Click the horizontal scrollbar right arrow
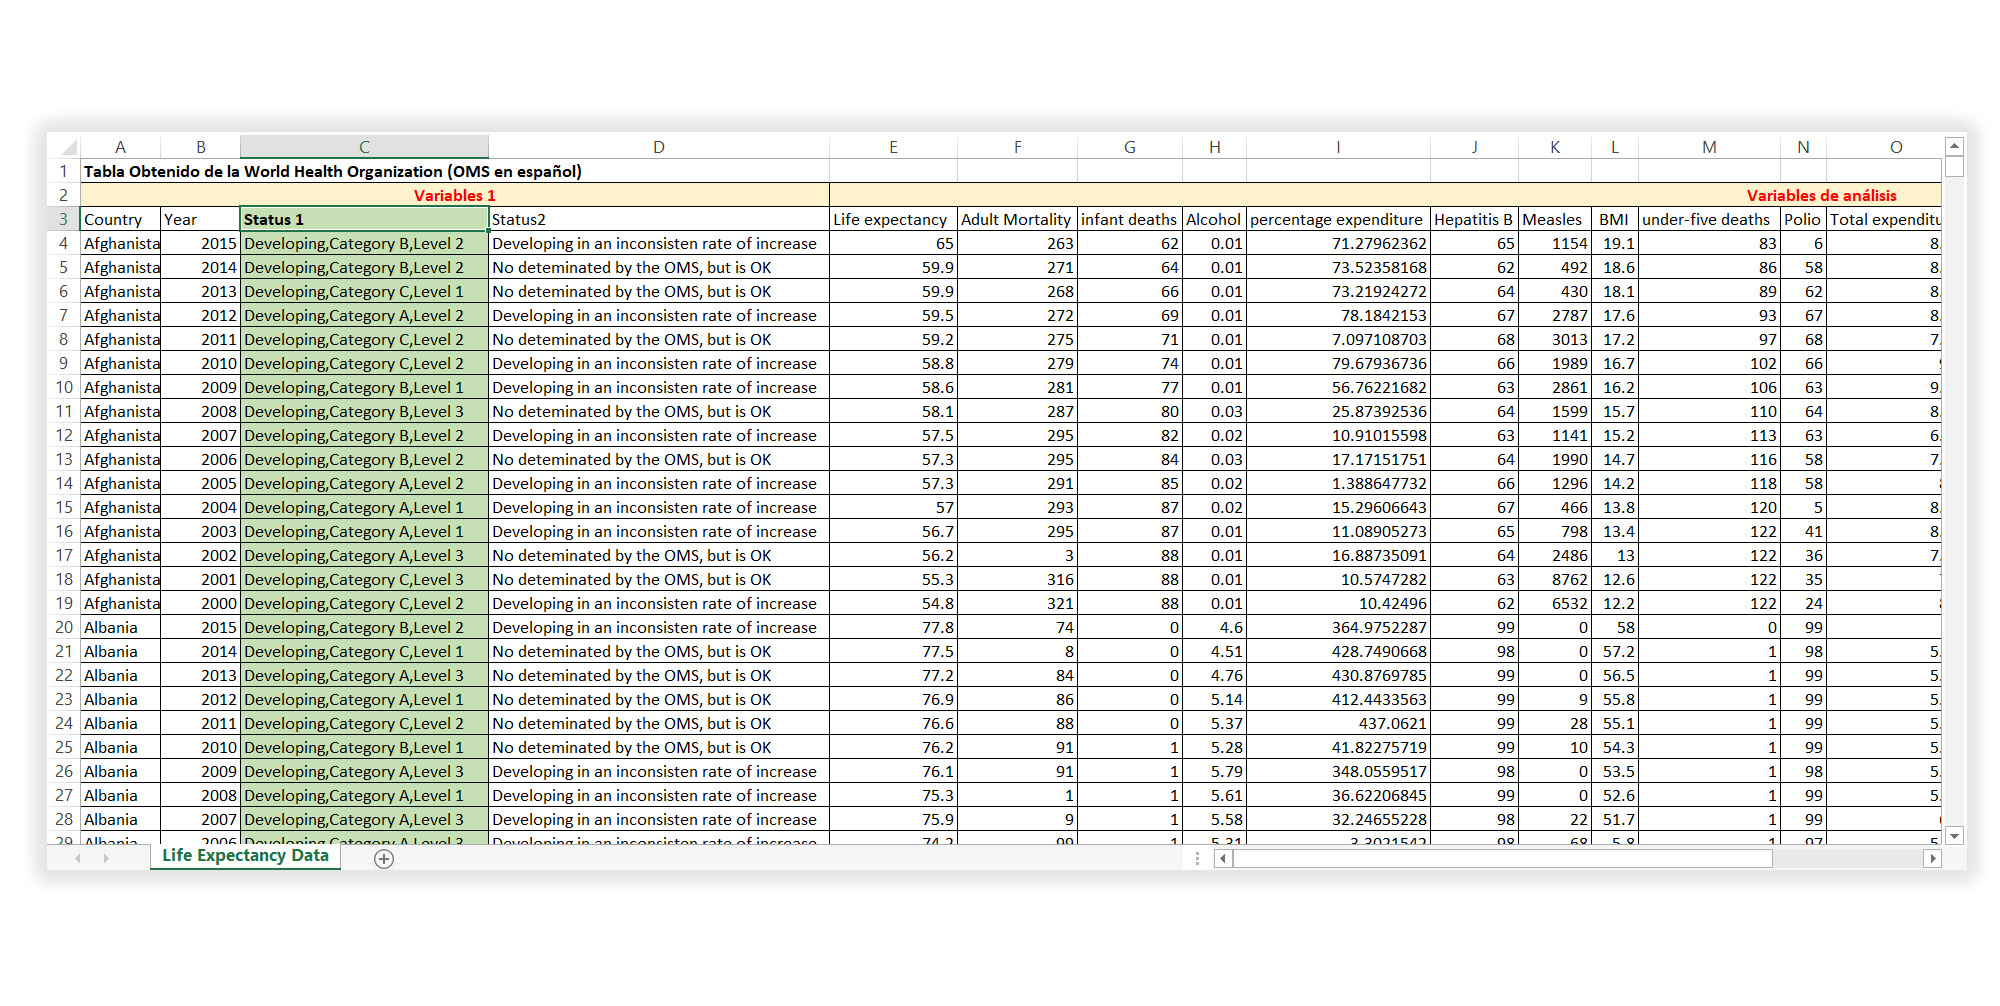This screenshot has height=1006, width=2000. click(x=1932, y=859)
